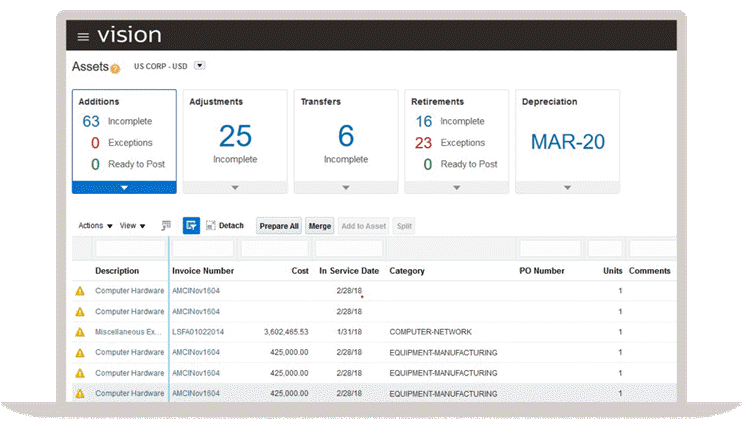Expand the Additions tile arrow
The height and width of the screenshot is (427, 743).
point(124,187)
